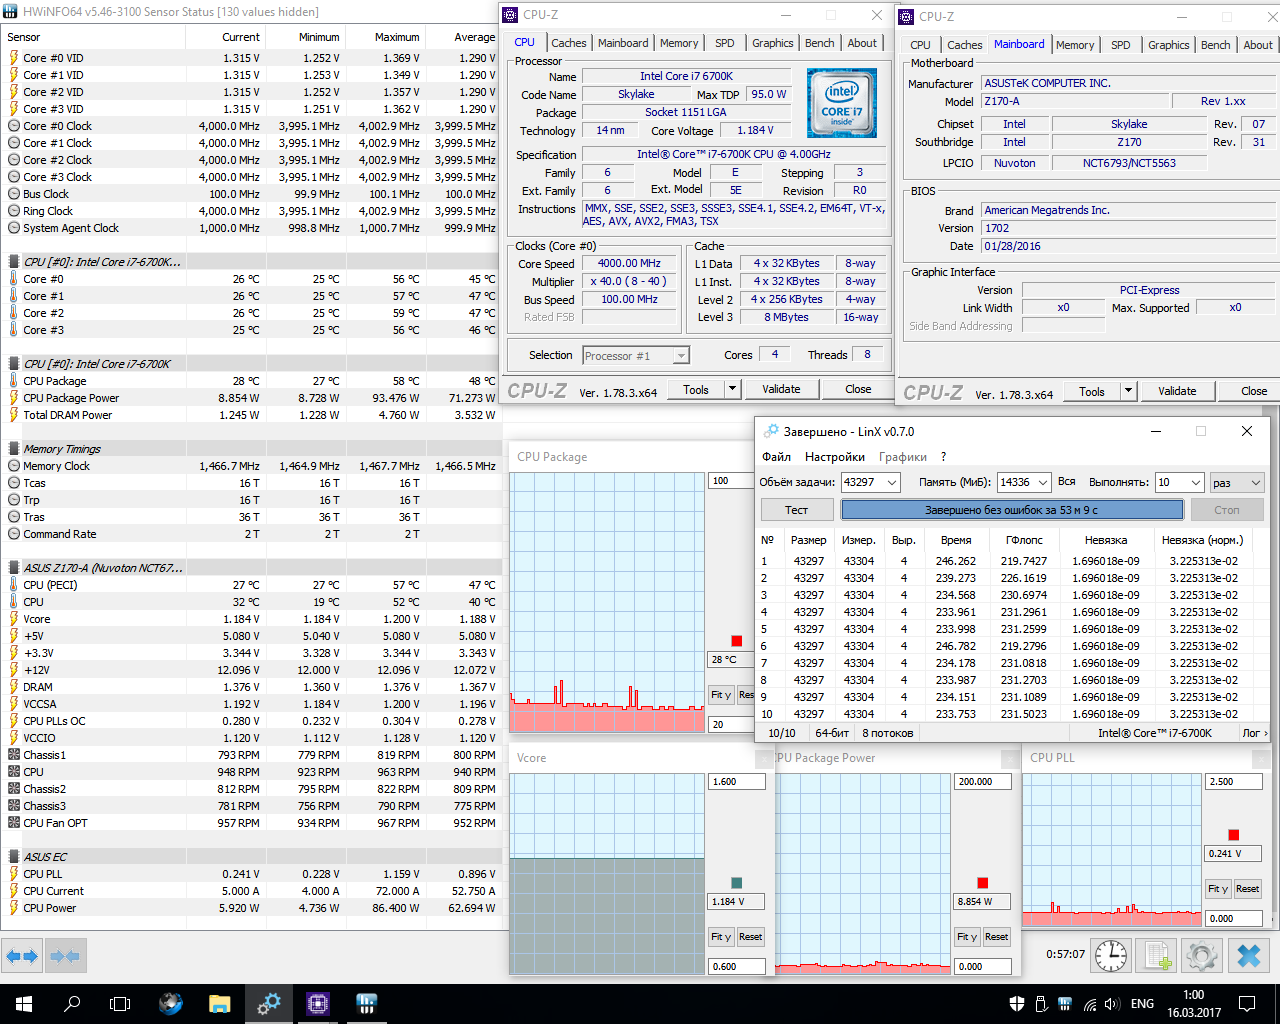Click Validate in the CPU-Z processor window
This screenshot has height=1024, width=1280.
[781, 389]
